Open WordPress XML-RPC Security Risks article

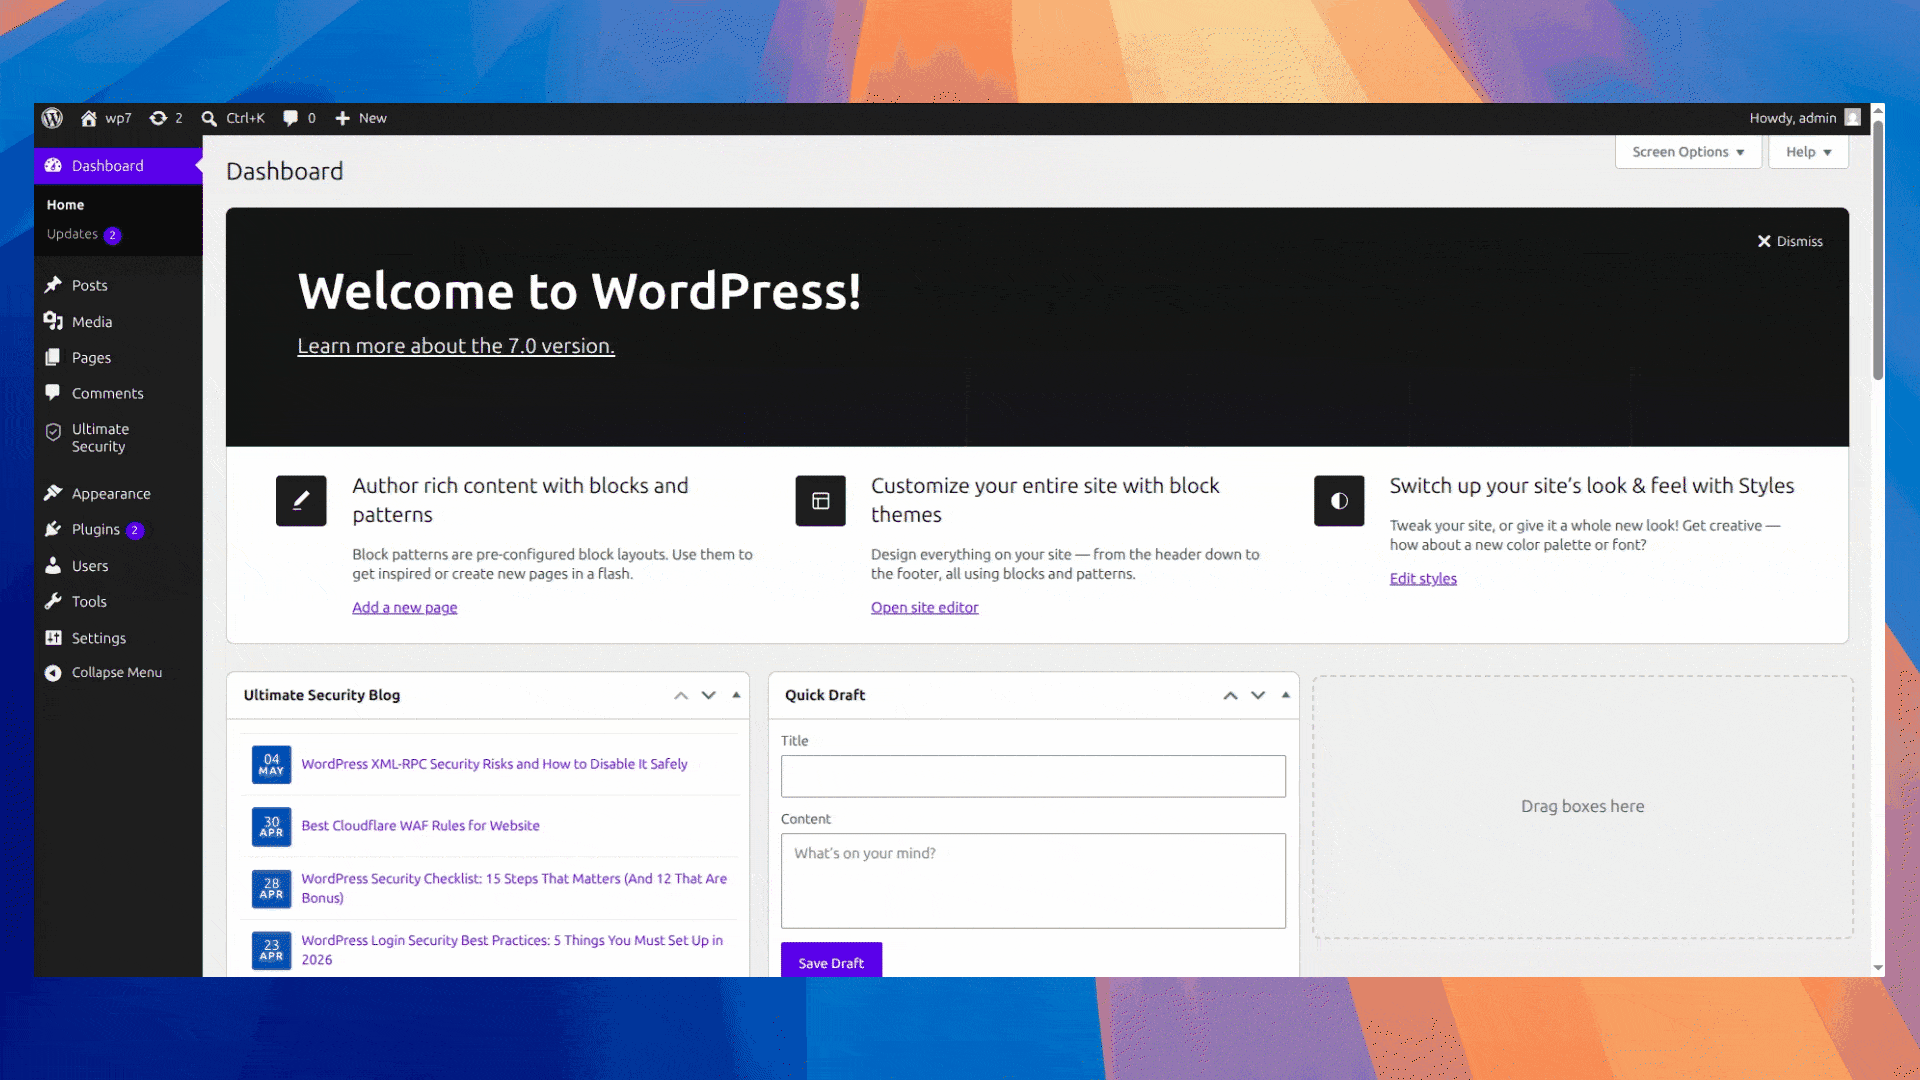click(x=494, y=764)
